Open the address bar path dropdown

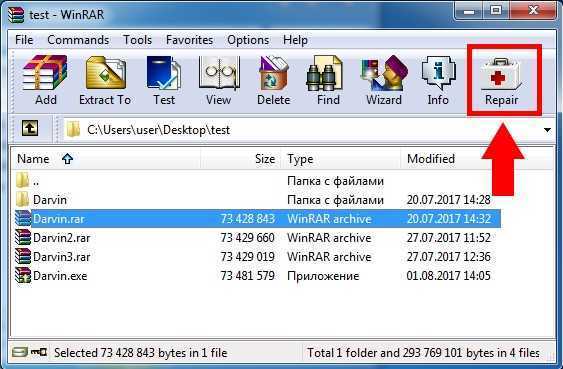[x=547, y=130]
